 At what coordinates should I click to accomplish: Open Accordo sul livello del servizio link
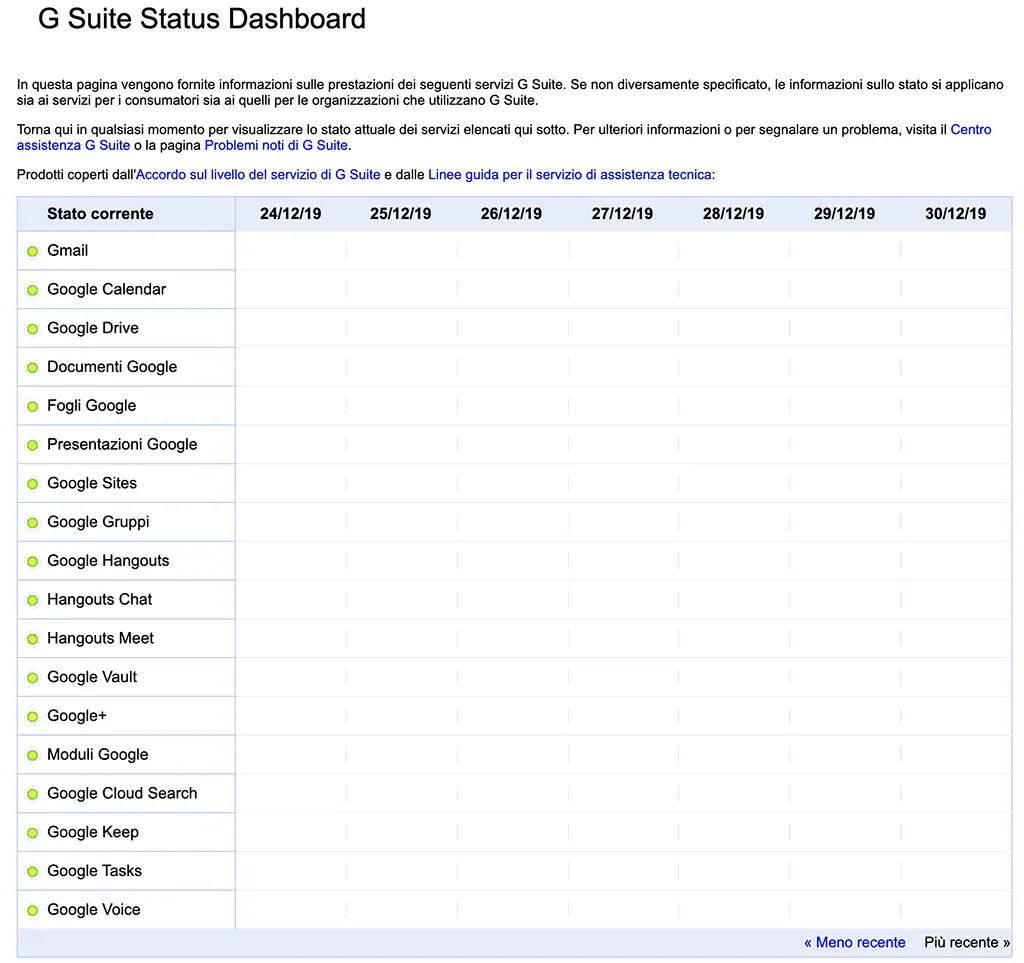coord(258,174)
